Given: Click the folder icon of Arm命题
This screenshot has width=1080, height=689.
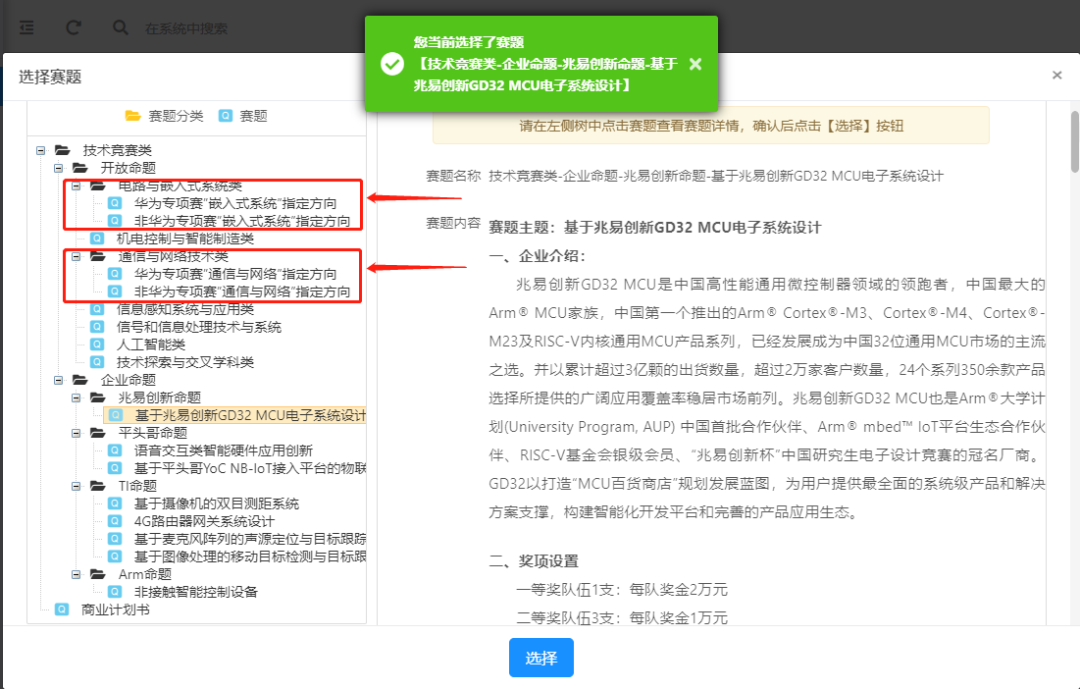Looking at the screenshot, I should click(98, 575).
